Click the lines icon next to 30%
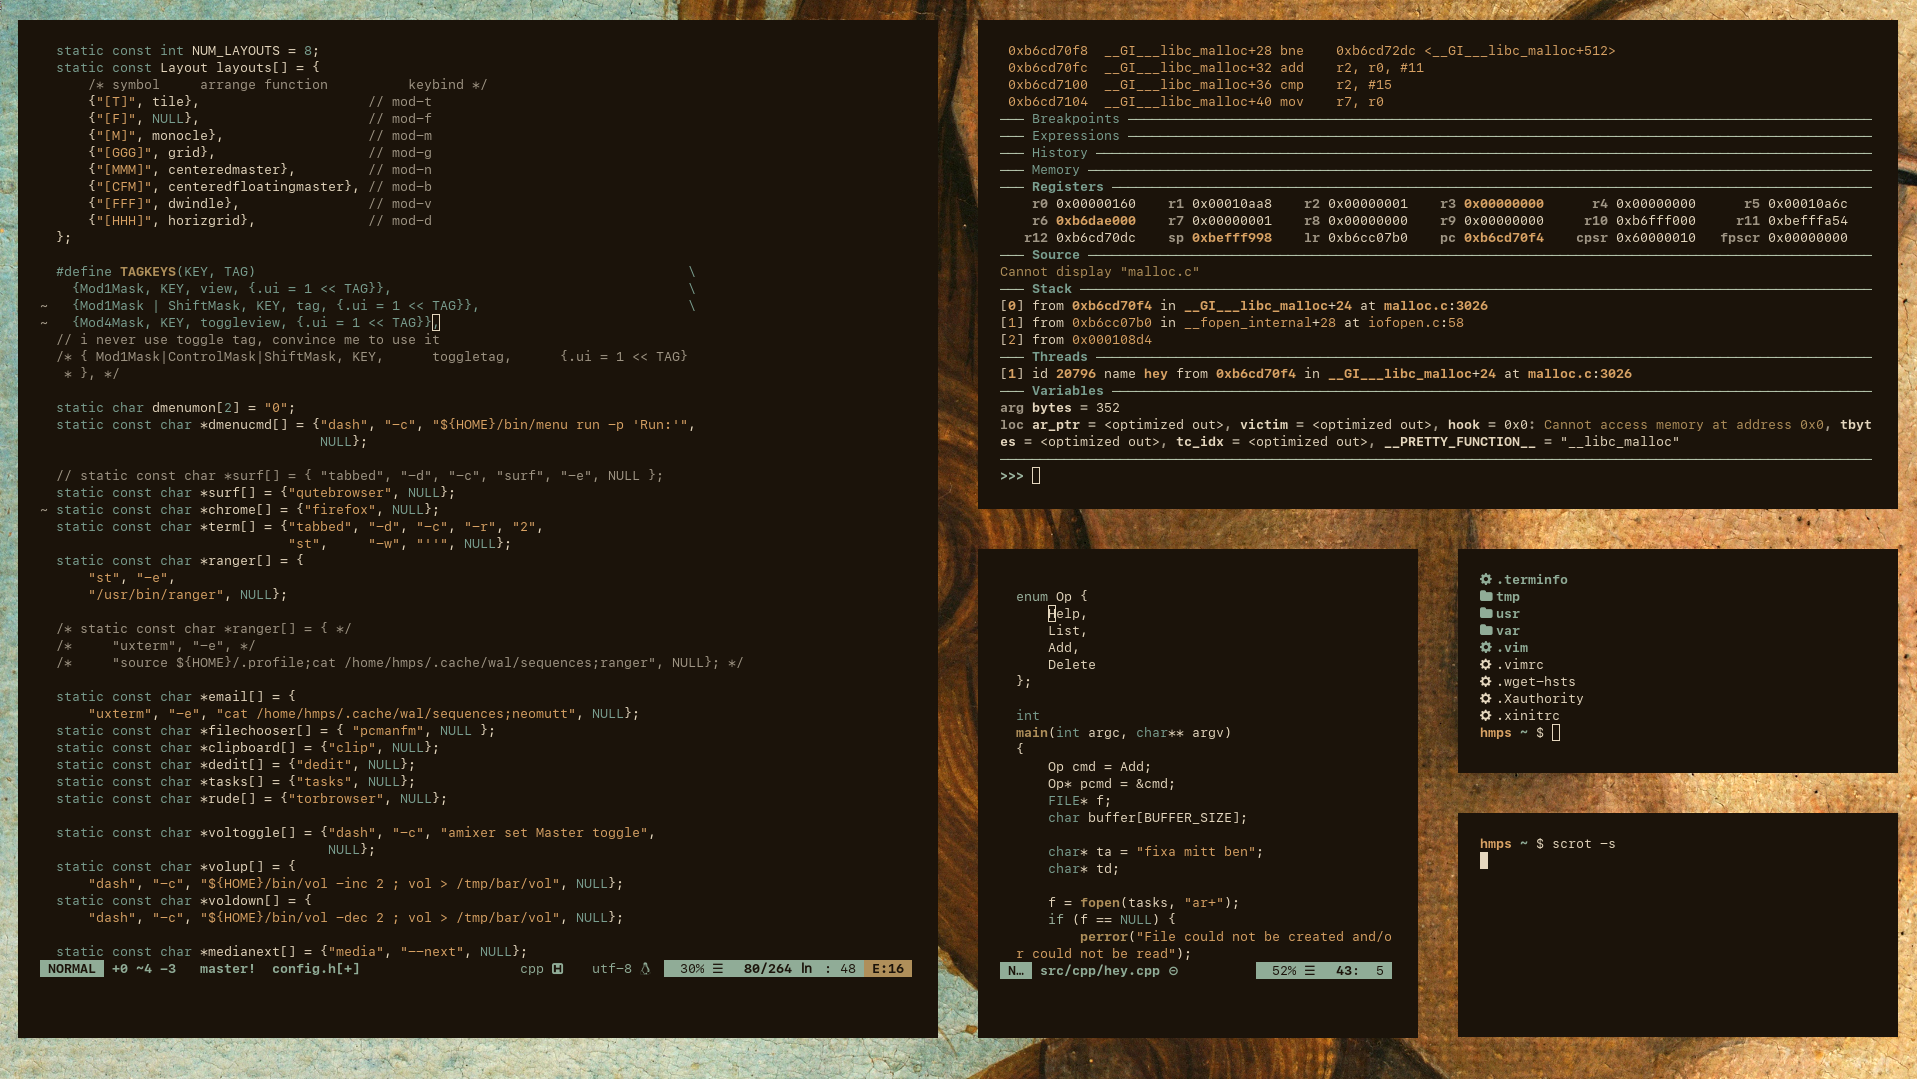 tap(717, 968)
